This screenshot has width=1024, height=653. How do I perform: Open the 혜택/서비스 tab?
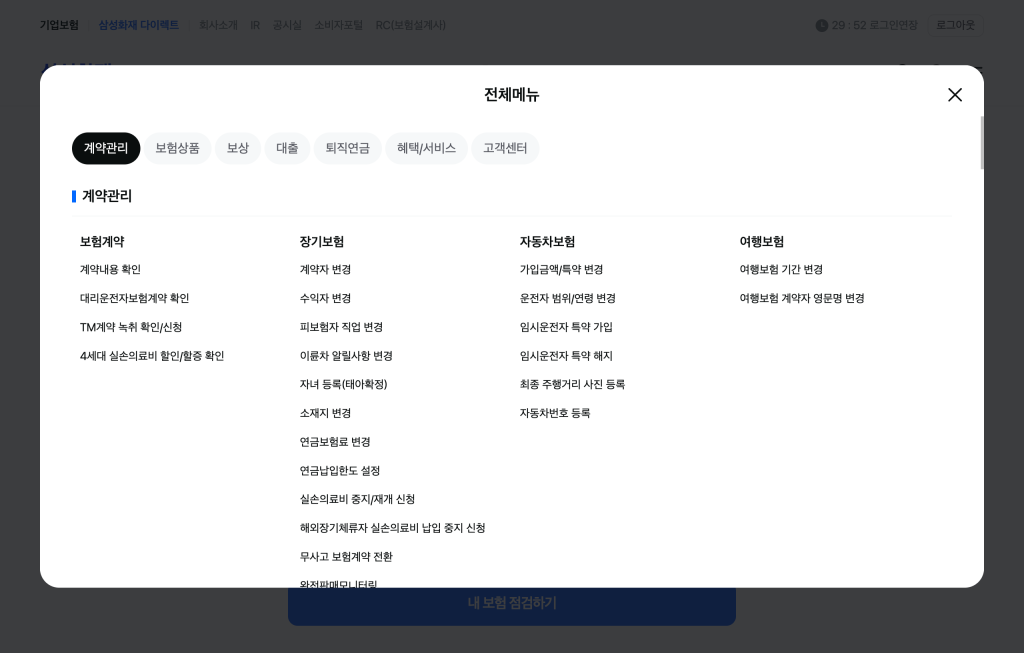click(426, 148)
